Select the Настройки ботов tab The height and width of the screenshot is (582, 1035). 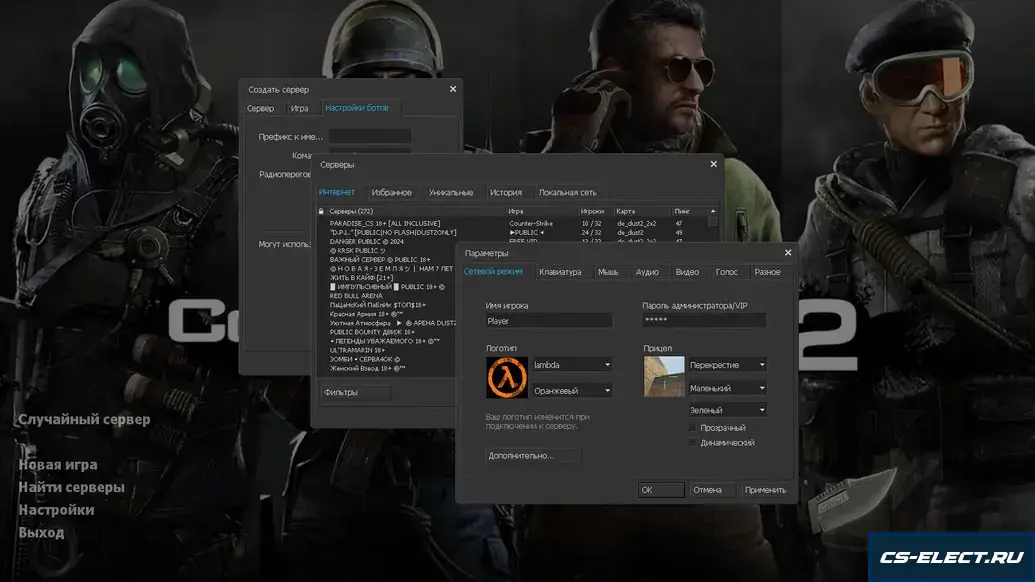pyautogui.click(x=357, y=108)
